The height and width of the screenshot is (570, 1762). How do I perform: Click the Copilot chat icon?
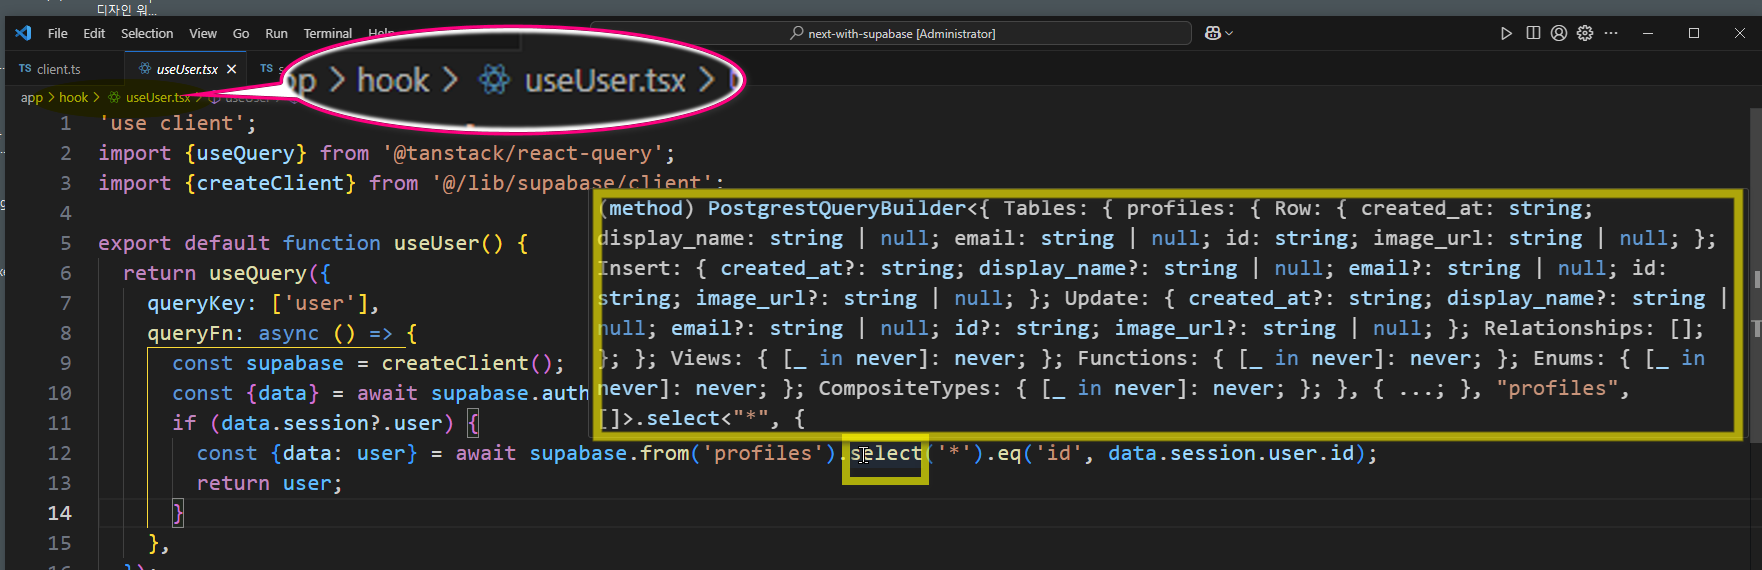(1212, 33)
